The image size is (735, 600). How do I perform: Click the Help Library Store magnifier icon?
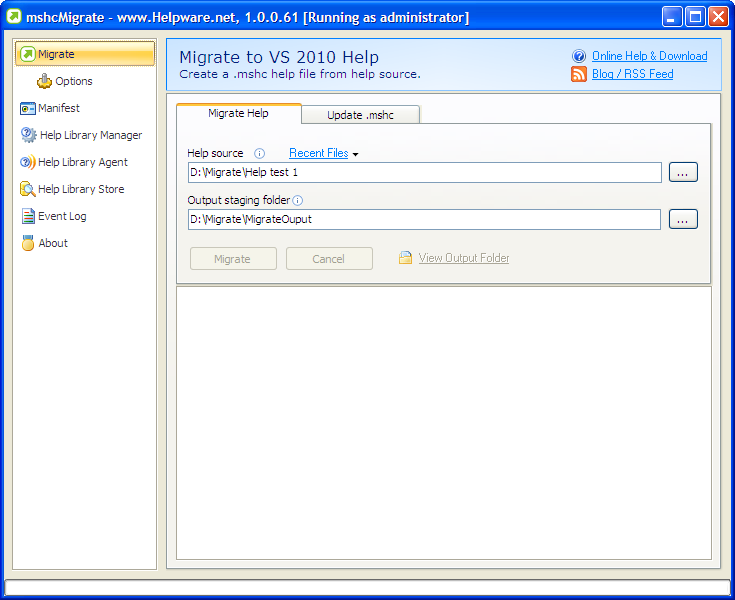tap(28, 189)
